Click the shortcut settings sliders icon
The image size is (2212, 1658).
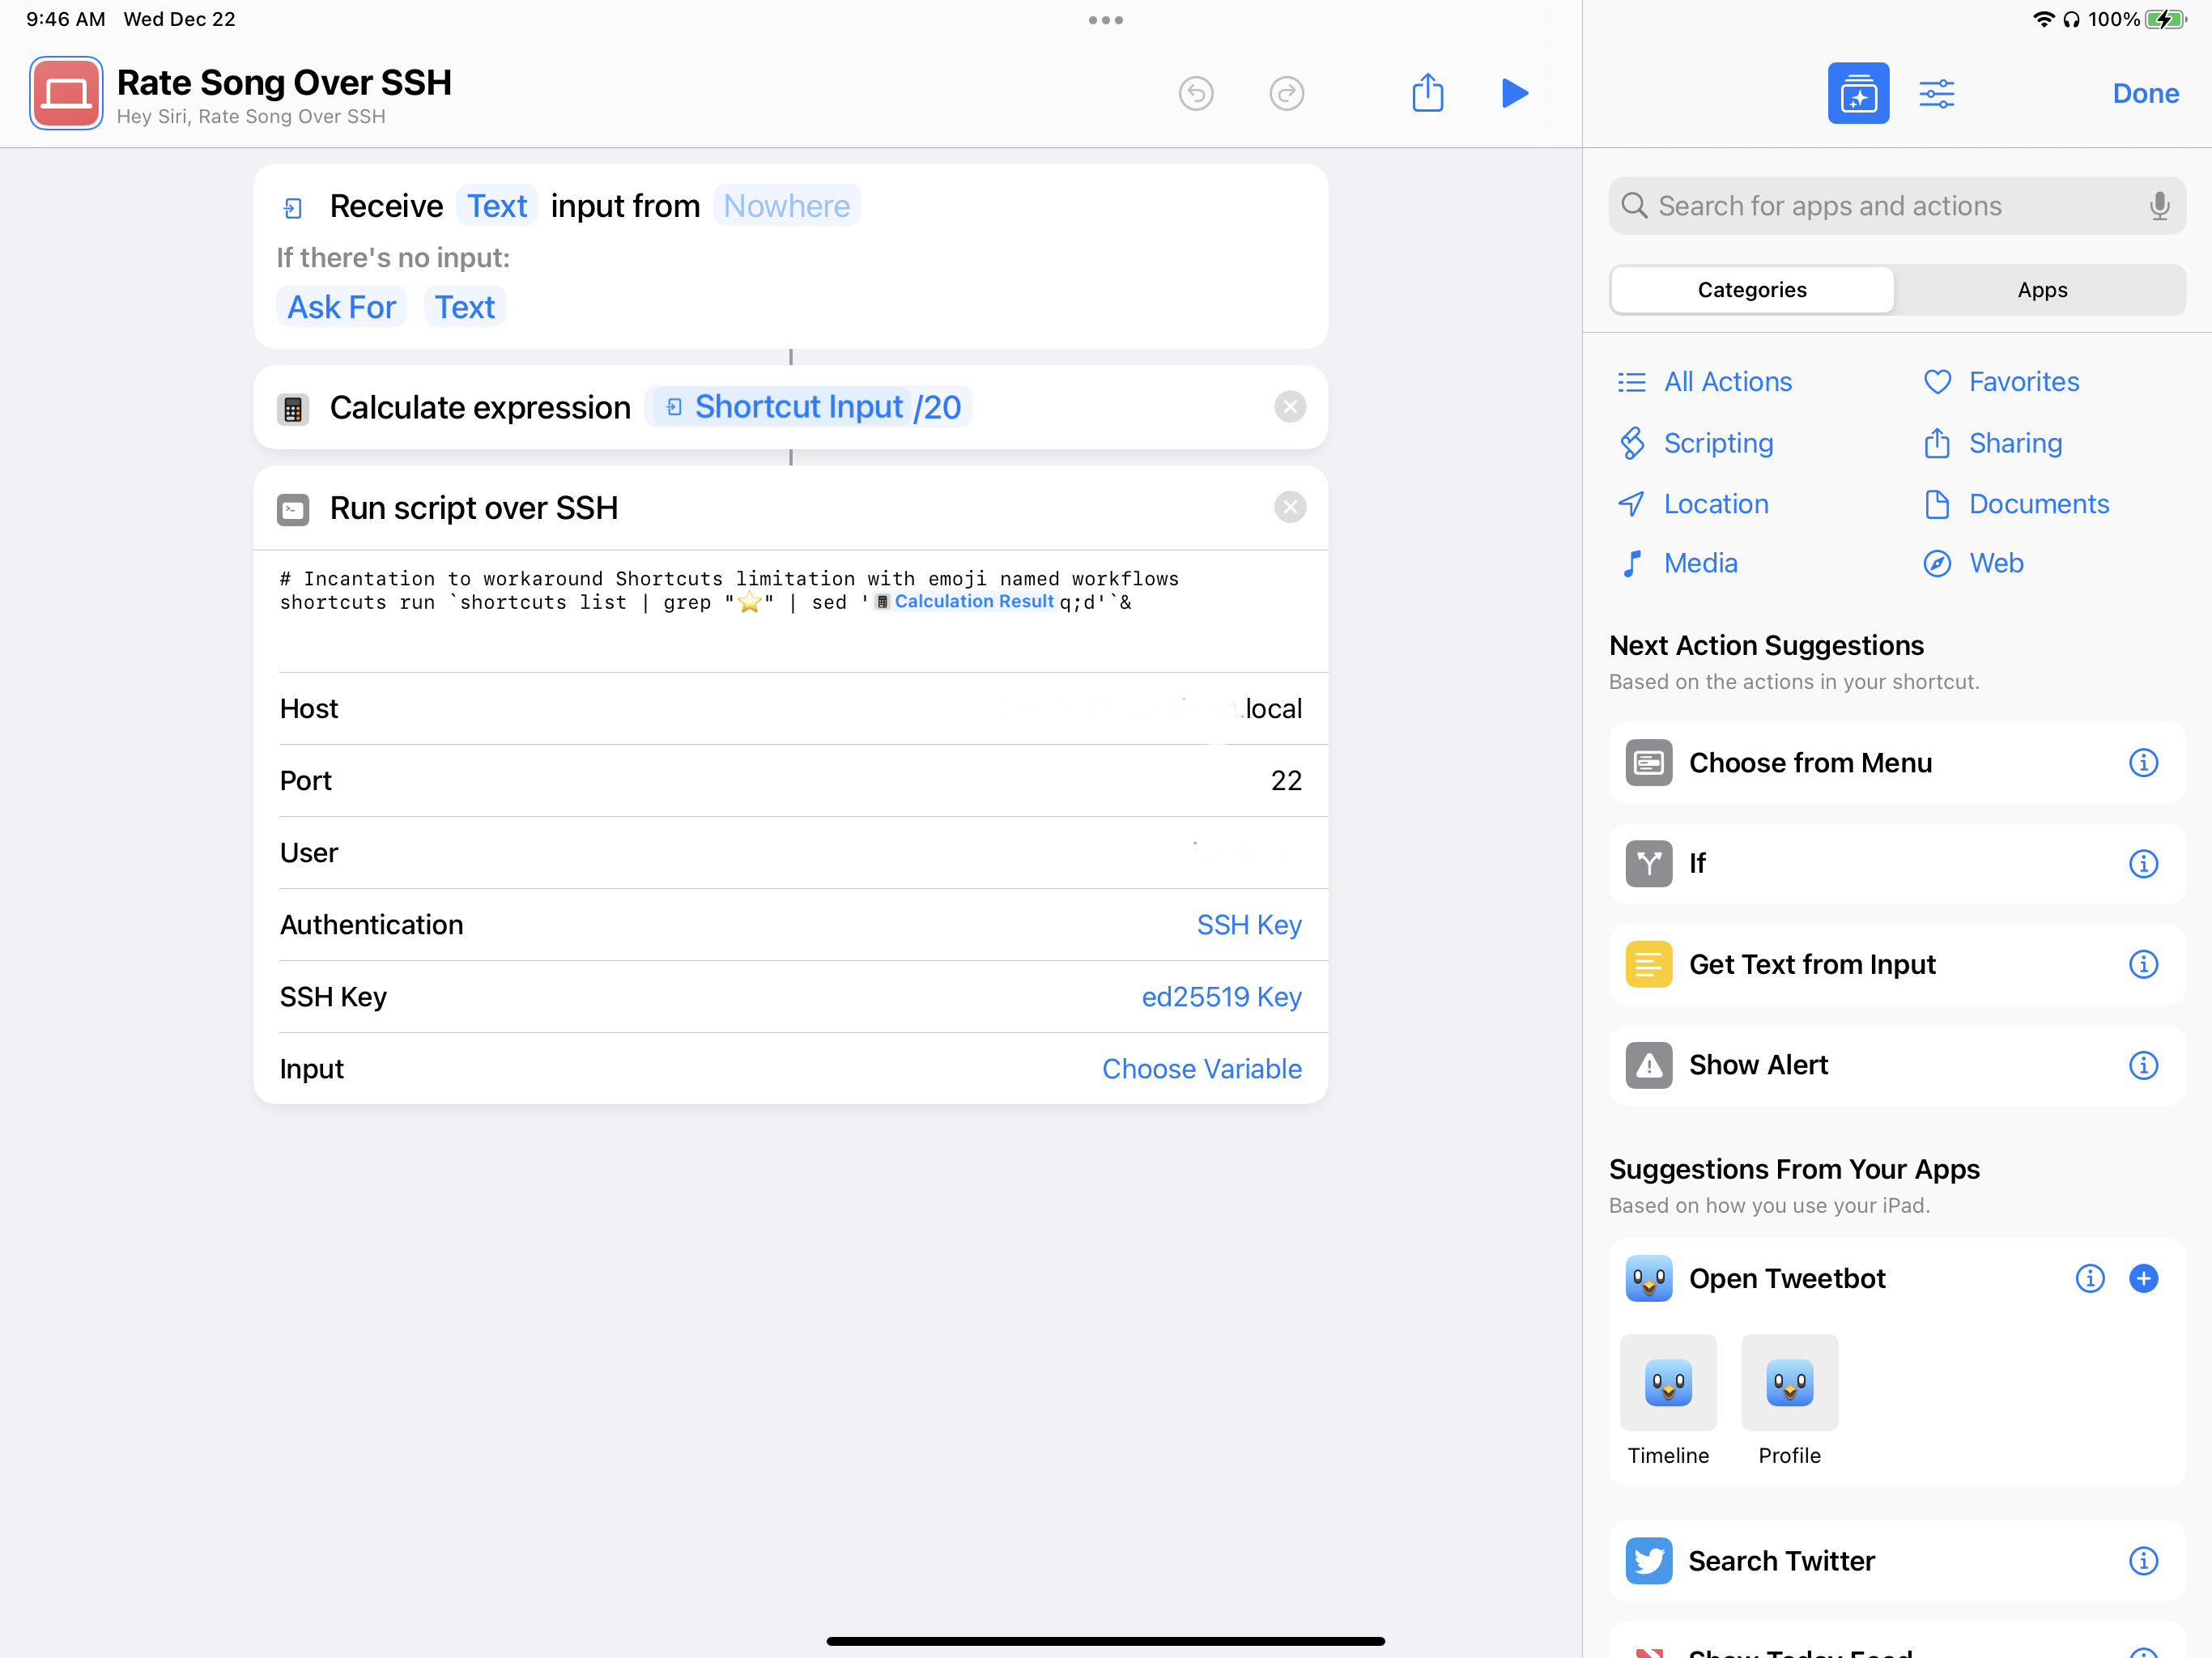click(1937, 92)
